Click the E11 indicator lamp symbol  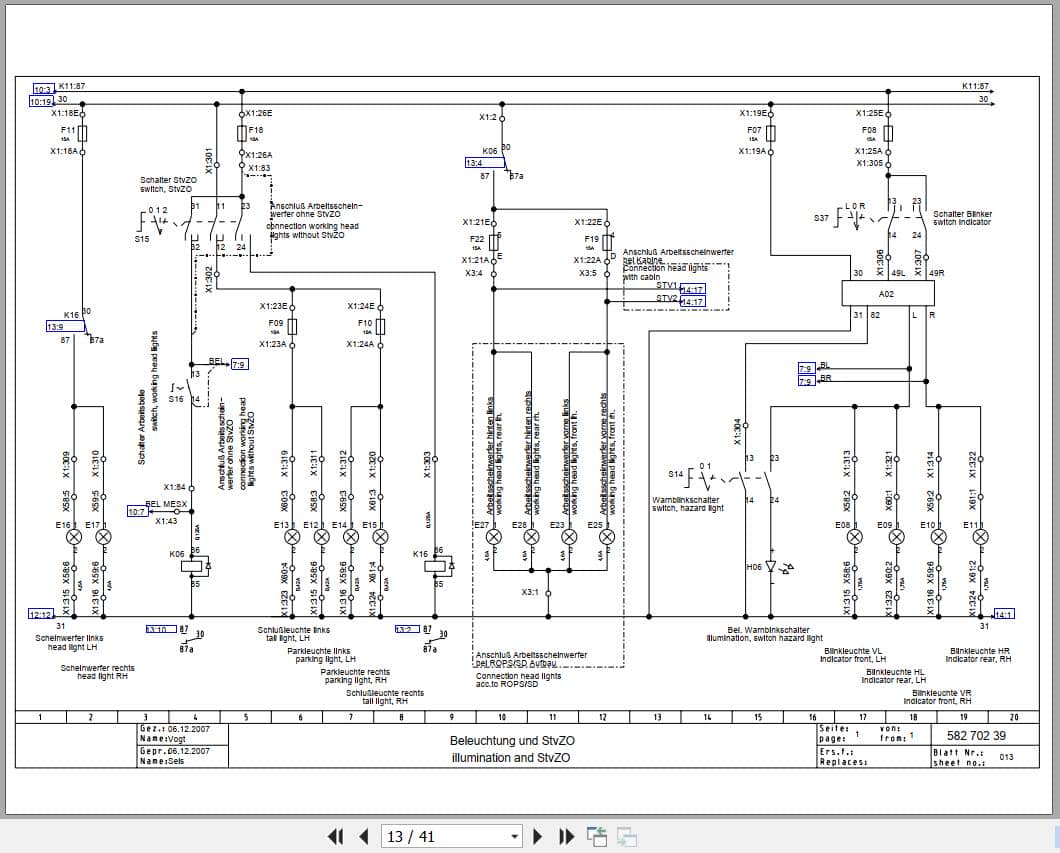click(x=980, y=537)
